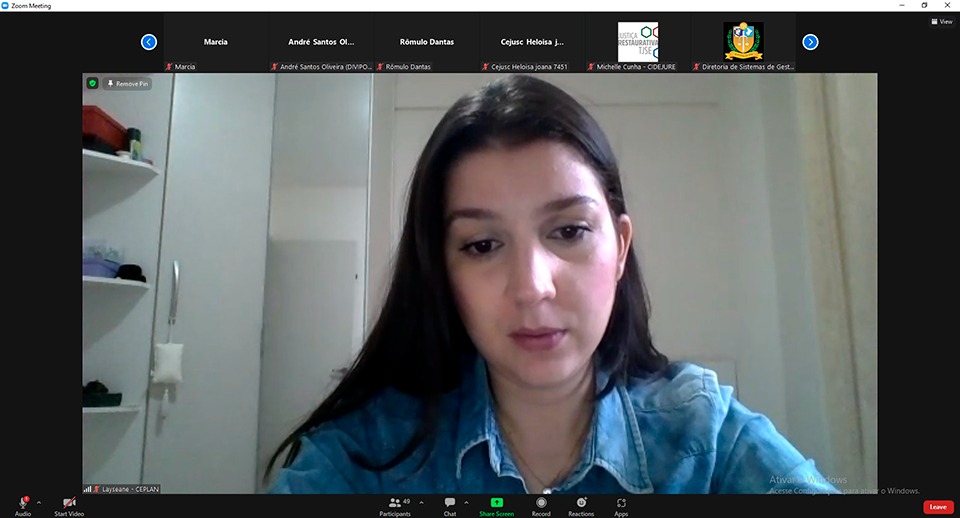Viewport: 960px width, 518px height.
Task: Open the View layout menu
Action: pos(940,21)
